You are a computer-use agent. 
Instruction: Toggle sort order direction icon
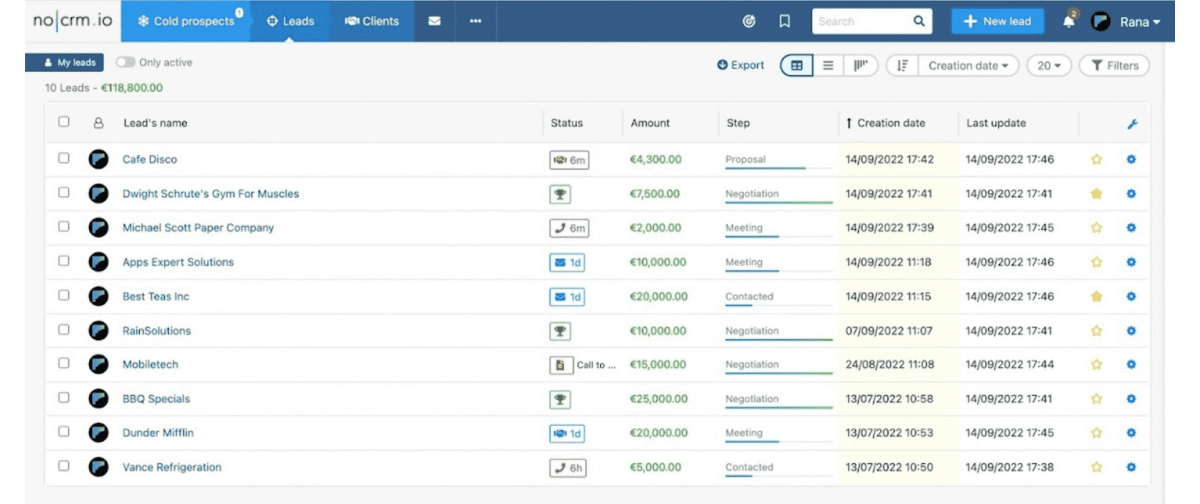pyautogui.click(x=902, y=66)
